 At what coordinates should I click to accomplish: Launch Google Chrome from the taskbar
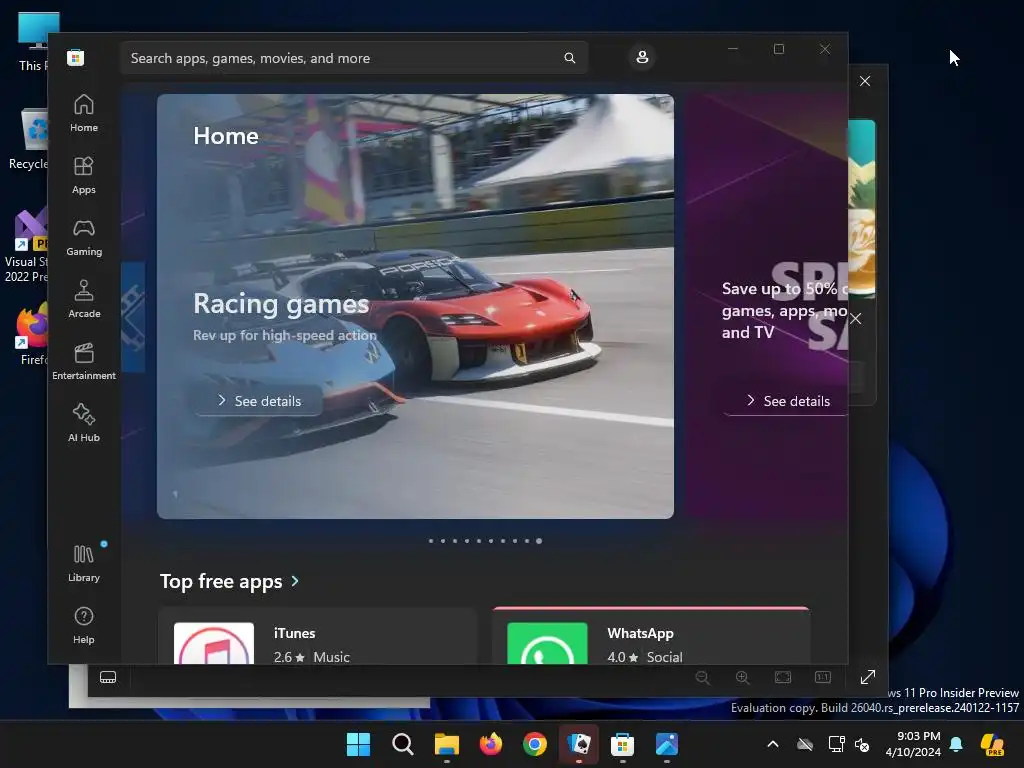(x=535, y=744)
